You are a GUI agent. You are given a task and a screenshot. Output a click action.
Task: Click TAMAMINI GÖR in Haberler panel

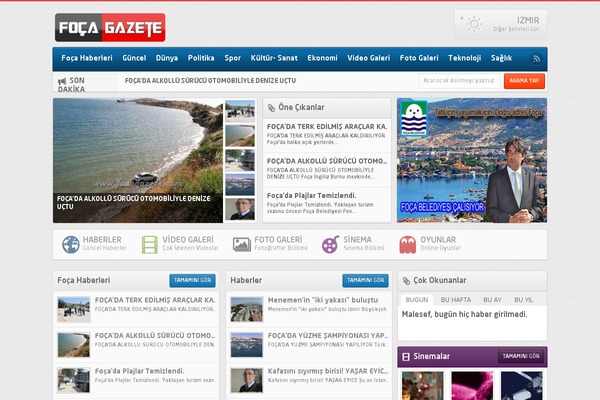[x=365, y=281]
